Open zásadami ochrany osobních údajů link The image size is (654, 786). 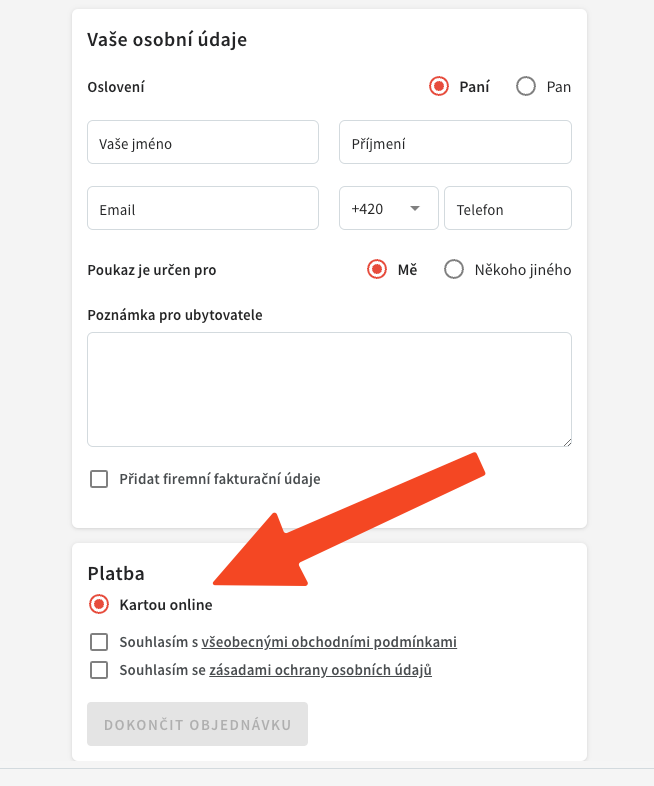pos(320,670)
